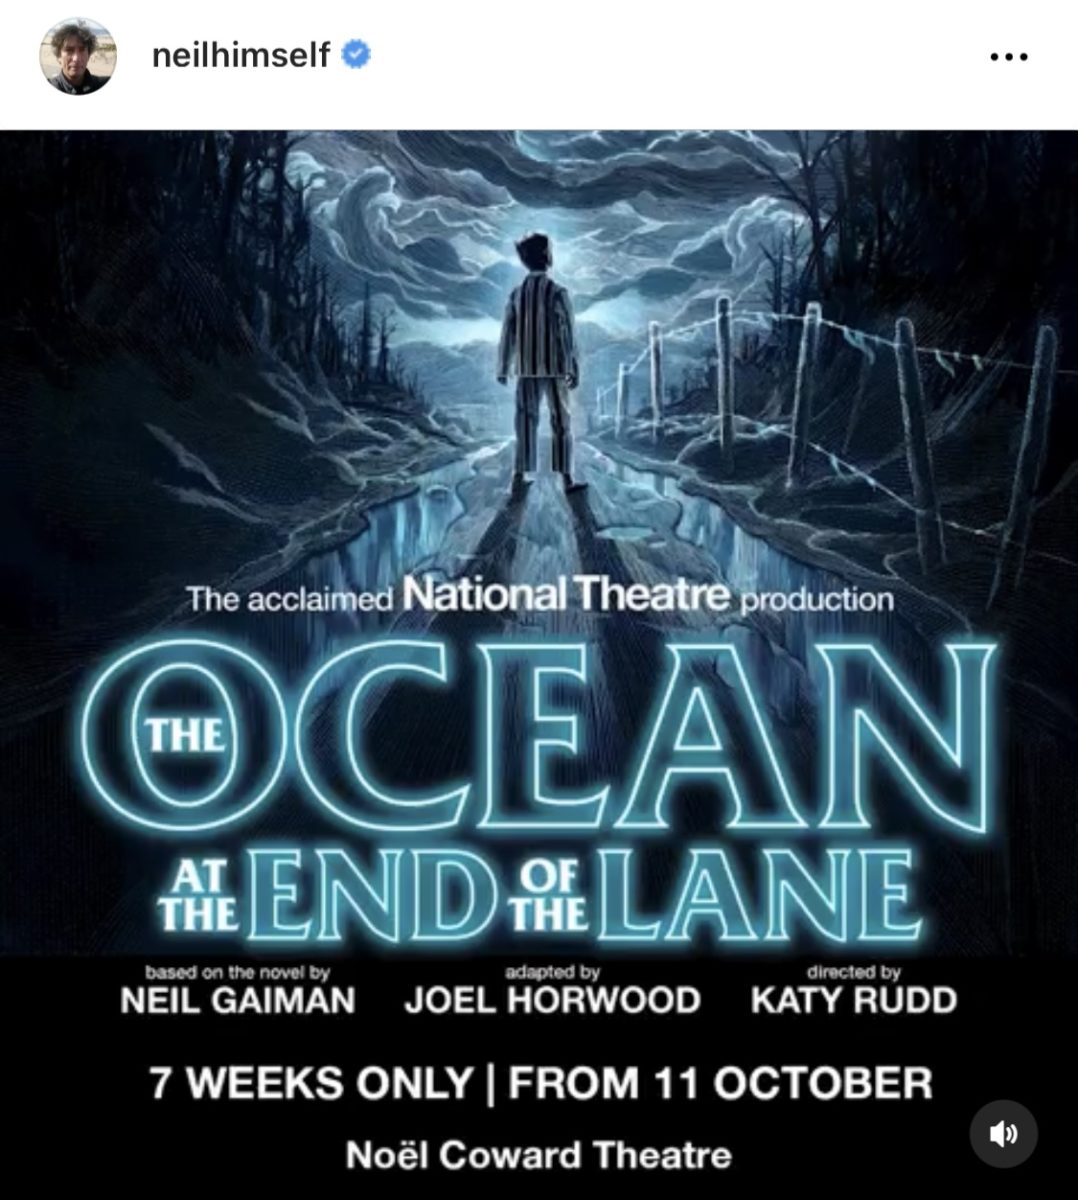The height and width of the screenshot is (1200, 1078).
Task: Click the 'based on the novel by' caption
Action: [237, 971]
